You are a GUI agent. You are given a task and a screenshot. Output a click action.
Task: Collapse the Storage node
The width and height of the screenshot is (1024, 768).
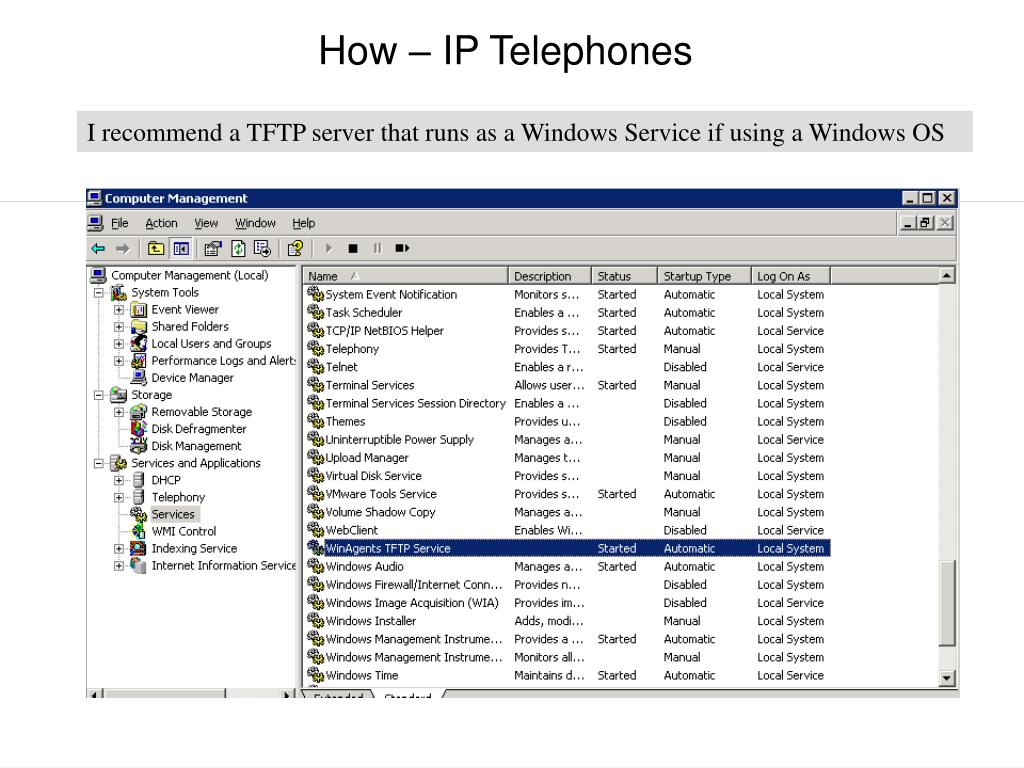click(99, 395)
